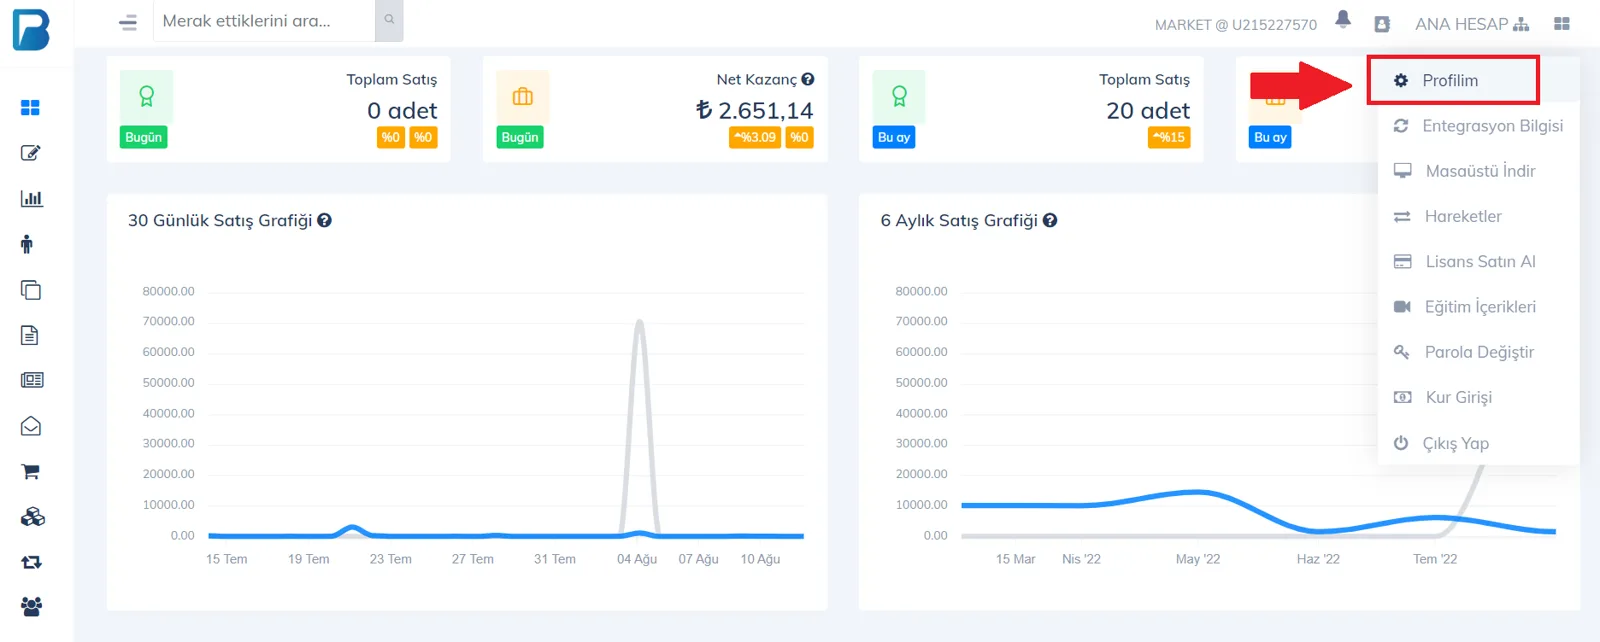Click help icon beside 30 Günlük Satış Grafiği
Viewport: 1600px width, 642px height.
(325, 220)
